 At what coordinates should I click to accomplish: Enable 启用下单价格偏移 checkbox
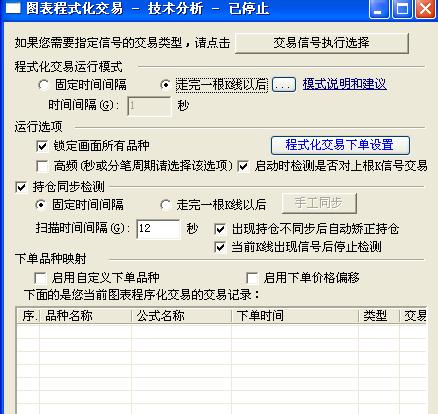[x=252, y=278]
